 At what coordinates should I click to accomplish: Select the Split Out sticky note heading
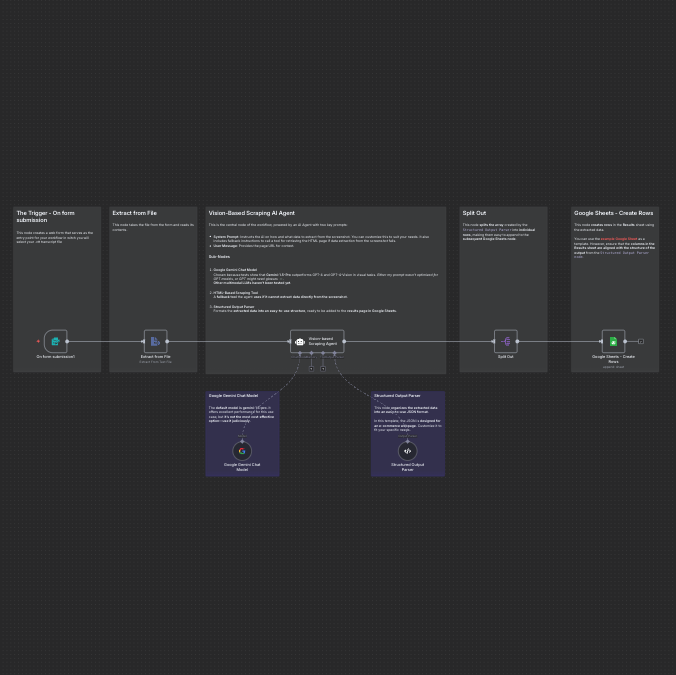[x=474, y=213]
